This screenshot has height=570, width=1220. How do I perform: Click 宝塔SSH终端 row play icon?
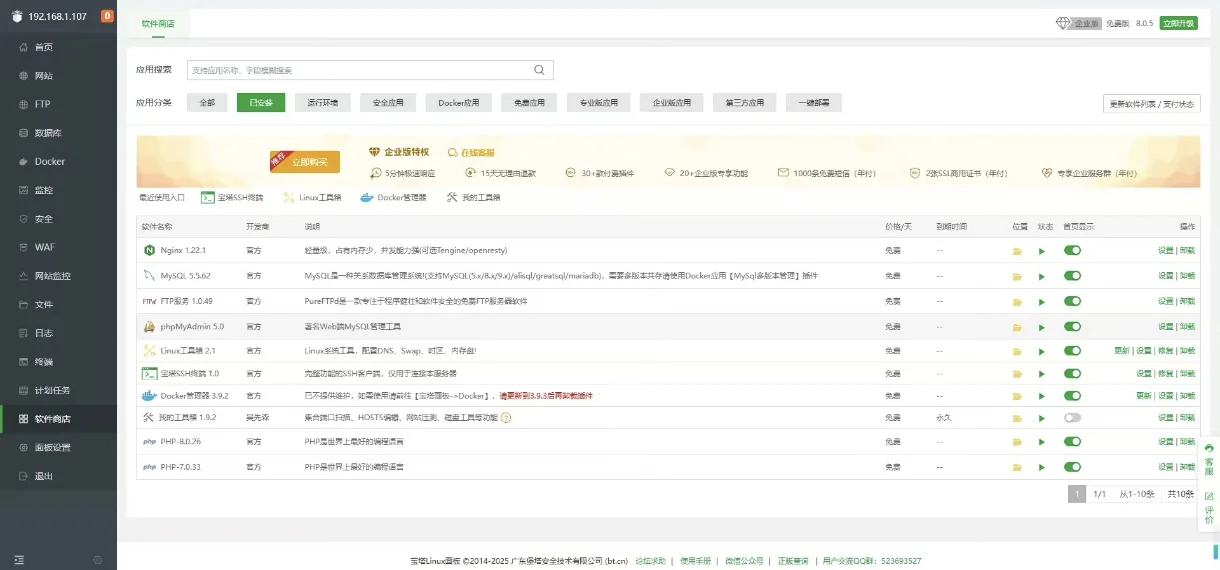1042,374
